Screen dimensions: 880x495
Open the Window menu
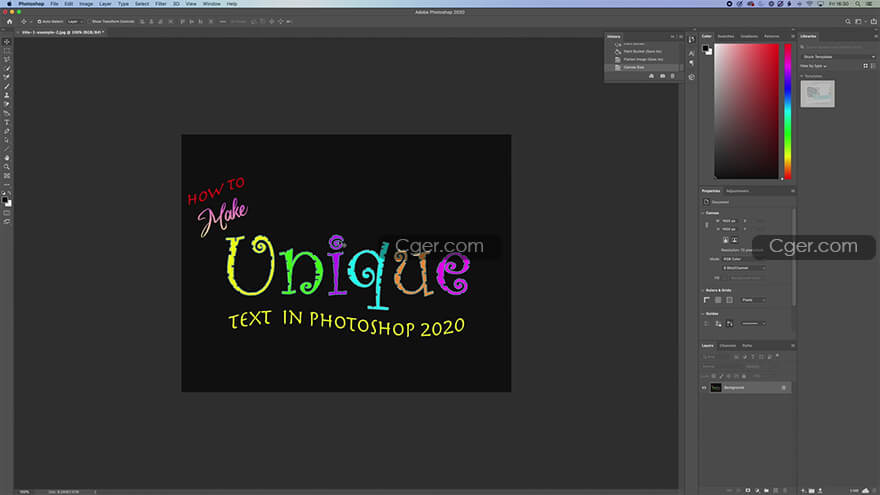(212, 4)
